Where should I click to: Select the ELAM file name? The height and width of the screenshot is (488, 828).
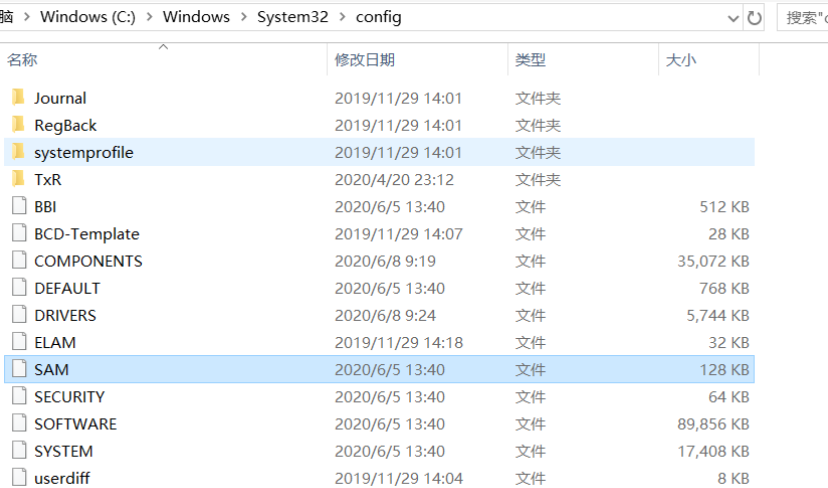pyautogui.click(x=55, y=343)
